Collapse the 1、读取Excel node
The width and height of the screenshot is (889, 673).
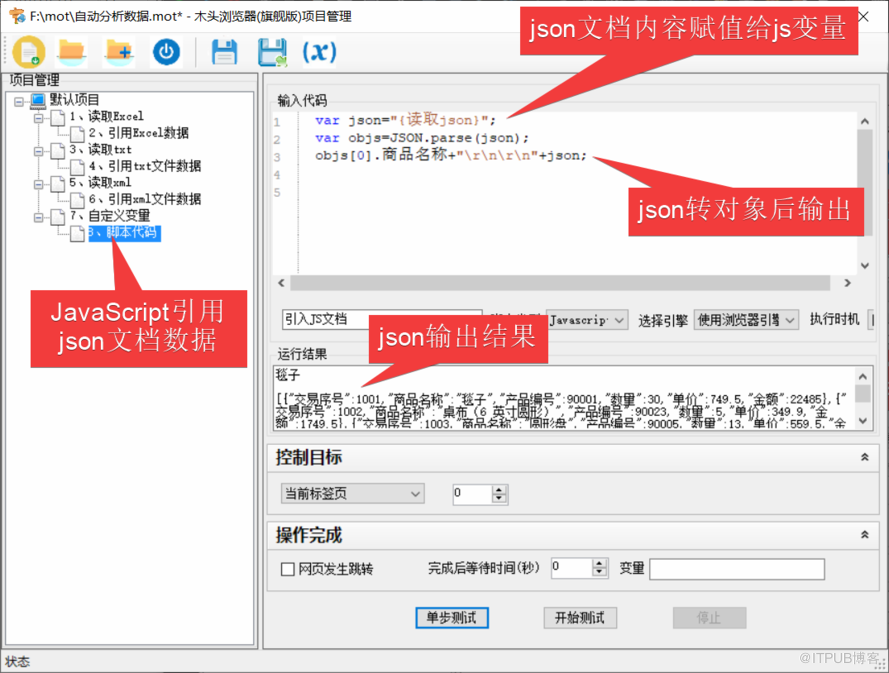(39, 118)
